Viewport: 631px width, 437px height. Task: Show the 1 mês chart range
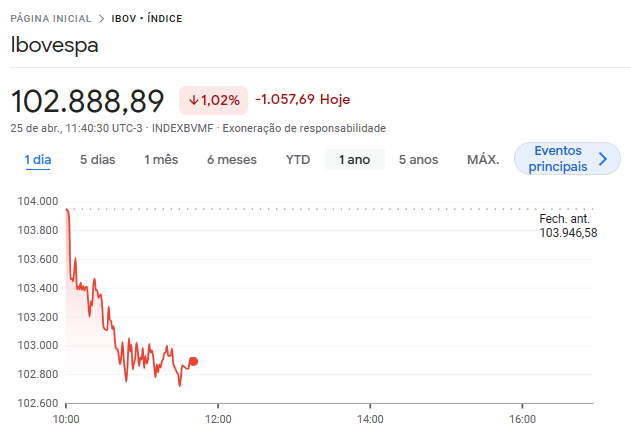click(161, 159)
